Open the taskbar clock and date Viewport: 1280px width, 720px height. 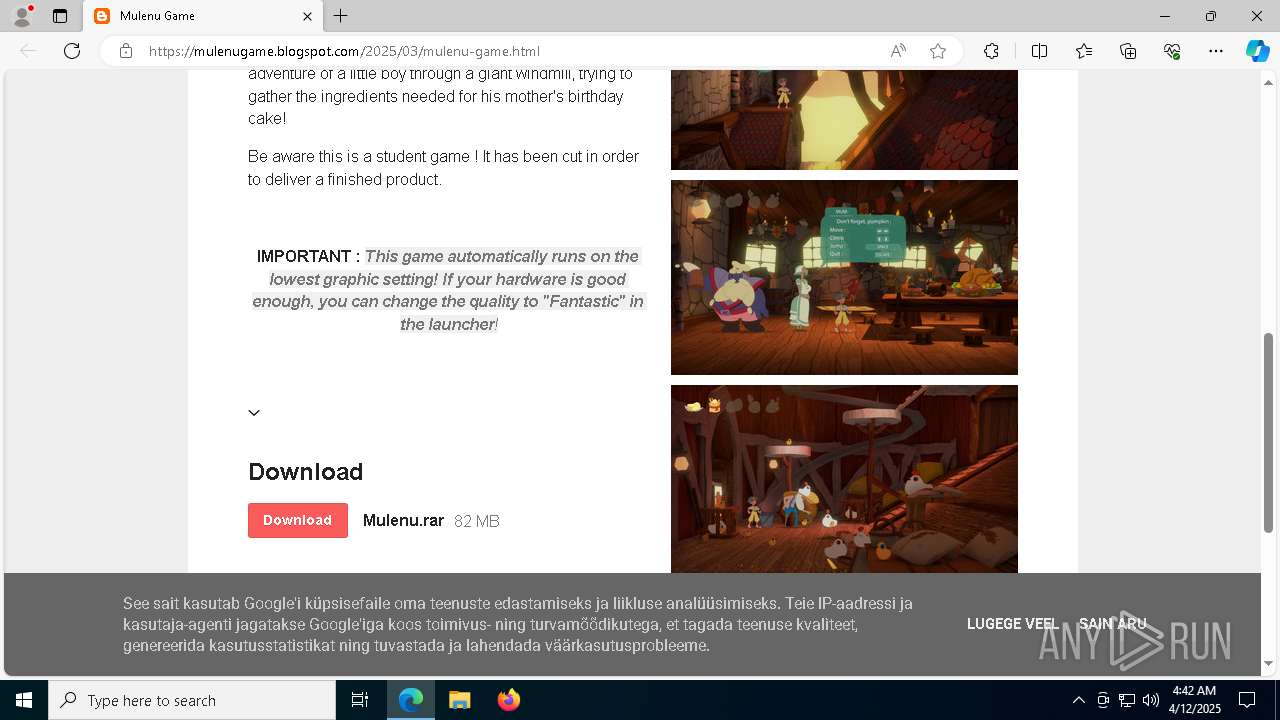1194,700
